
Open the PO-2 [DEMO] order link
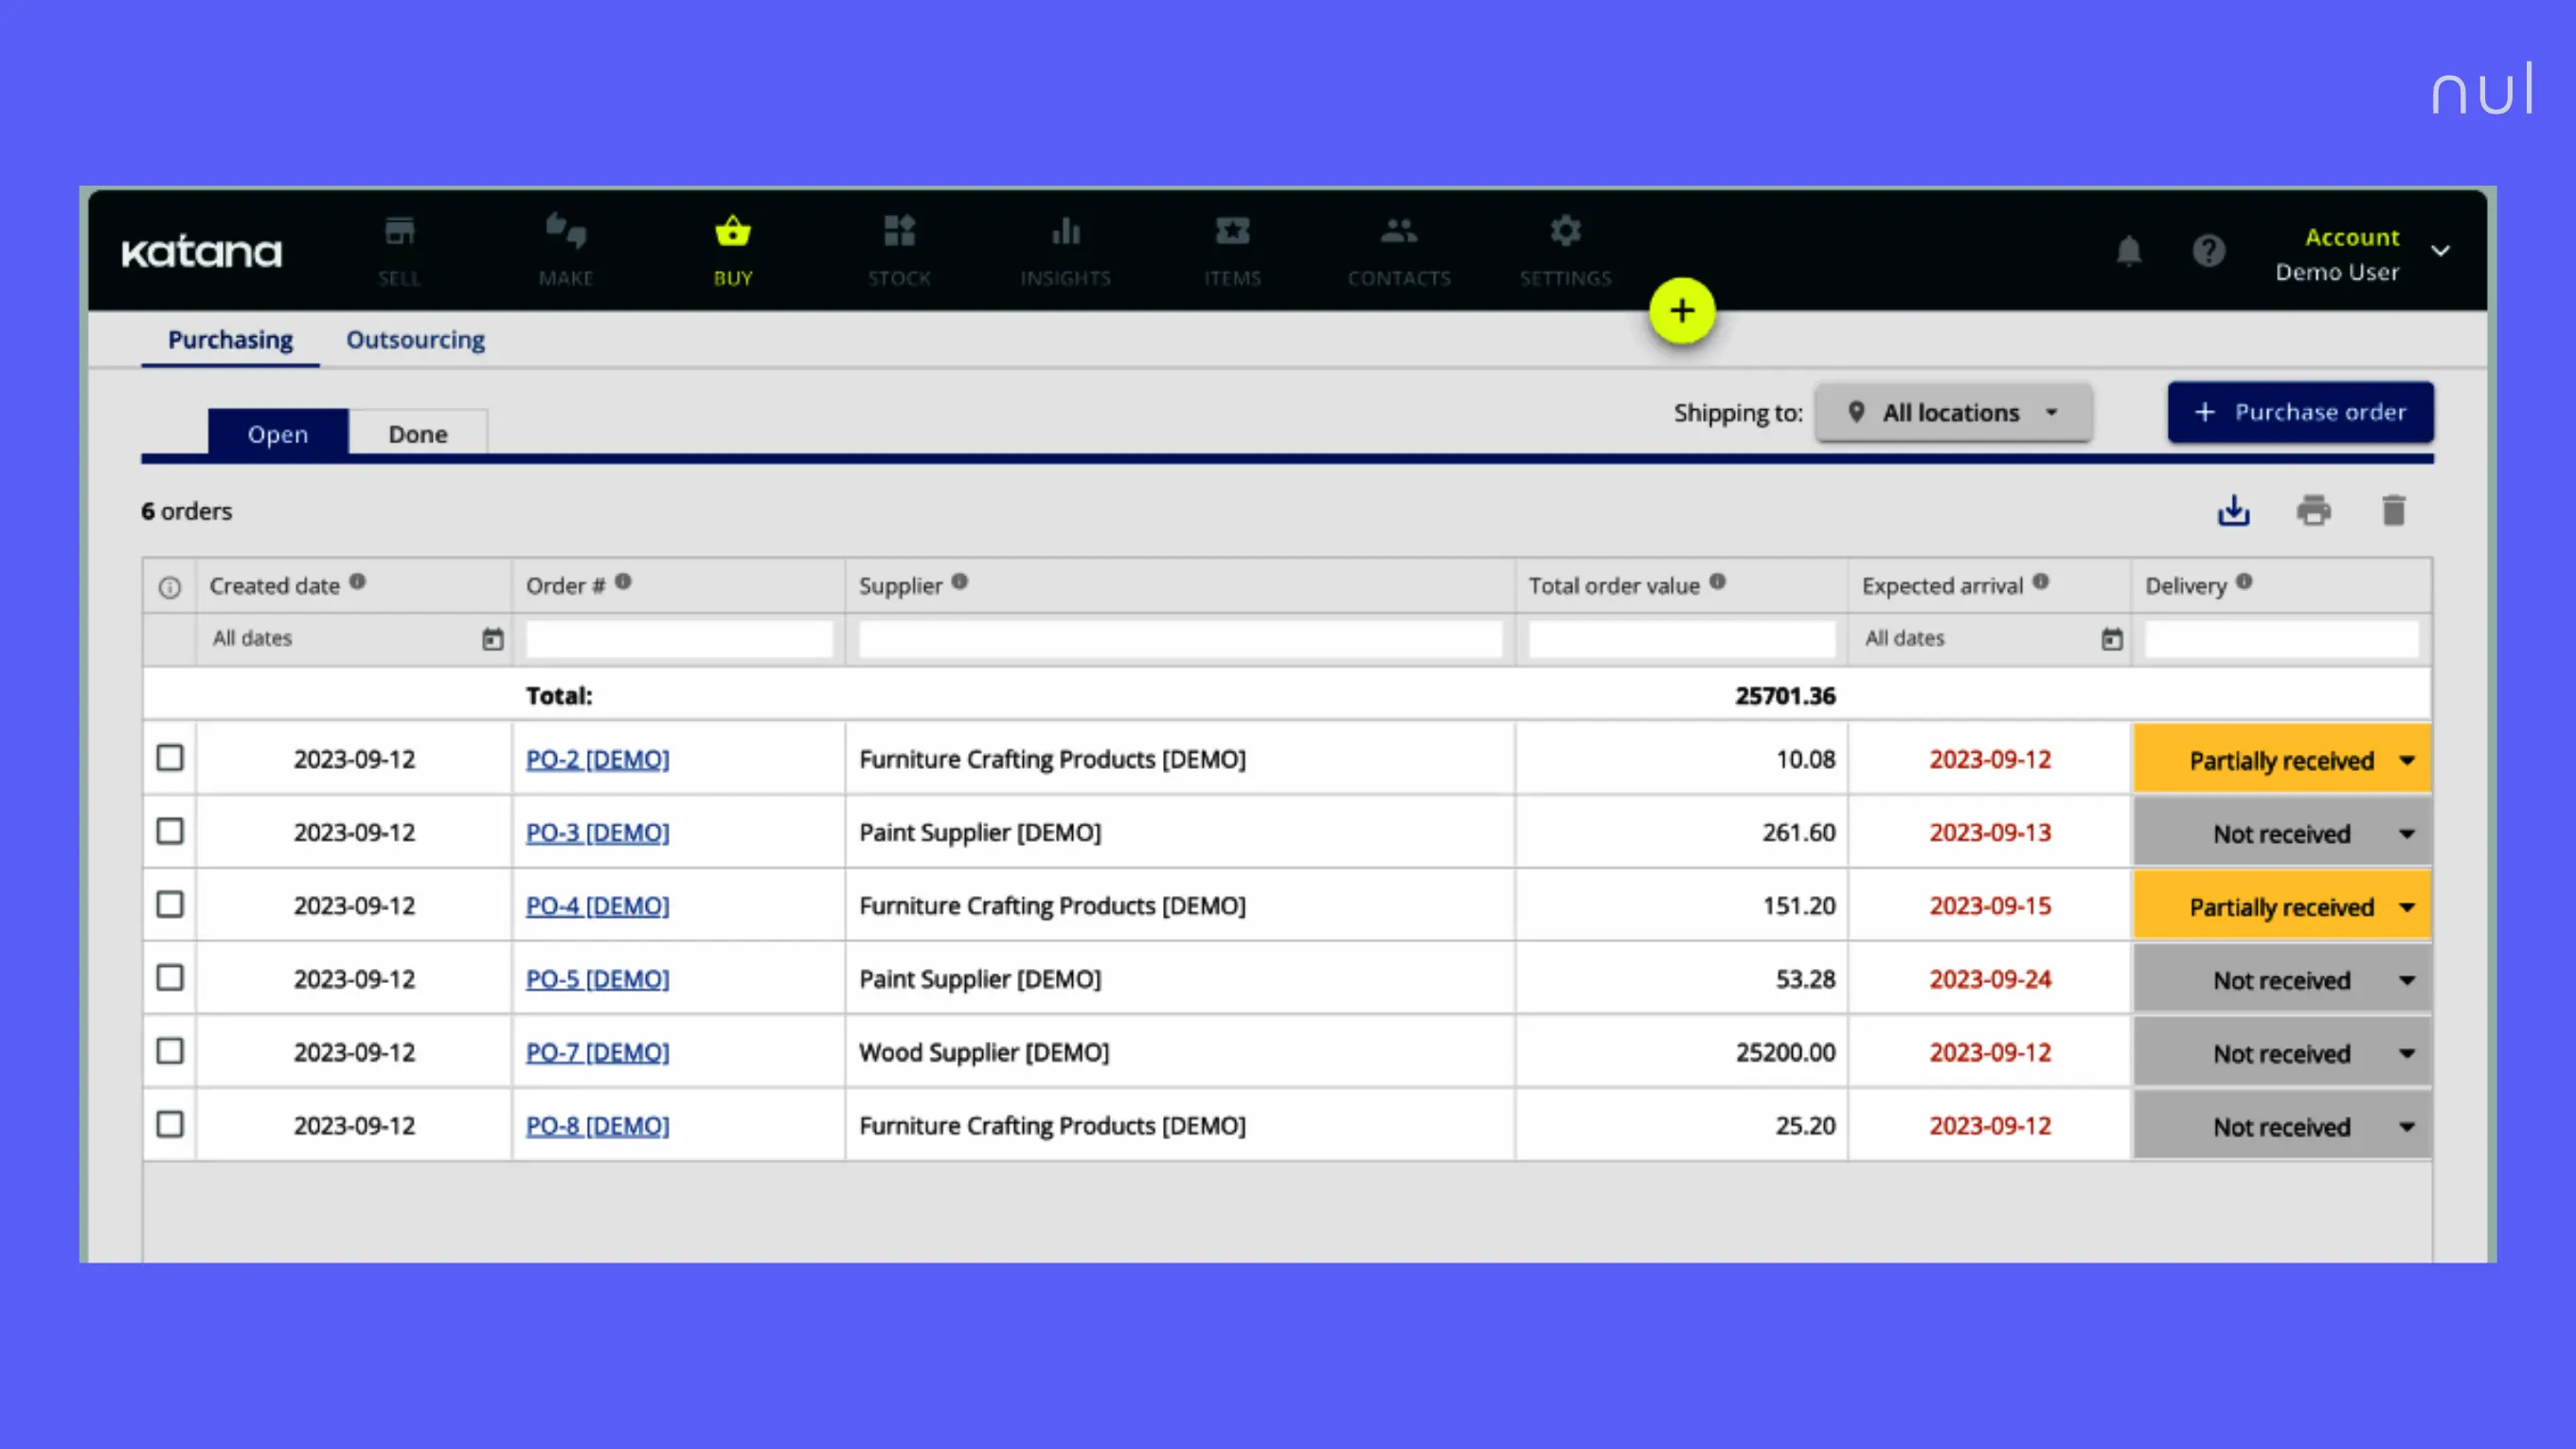click(x=597, y=759)
